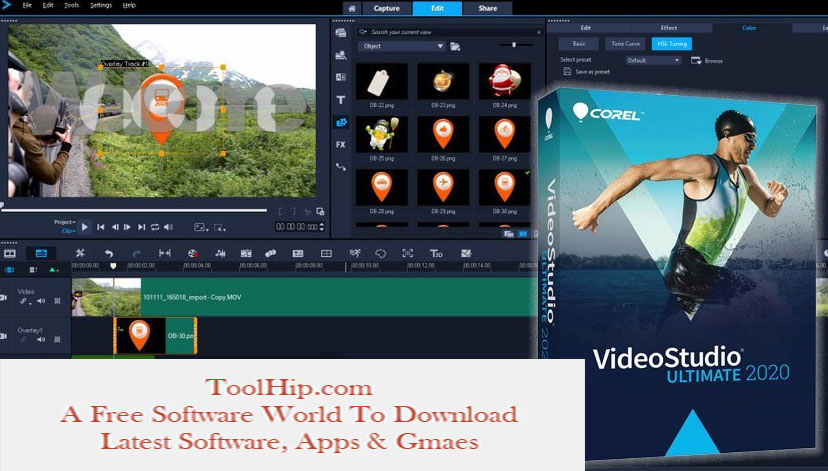Switch to Storyboard view
This screenshot has height=471, width=828.
click(x=10, y=253)
